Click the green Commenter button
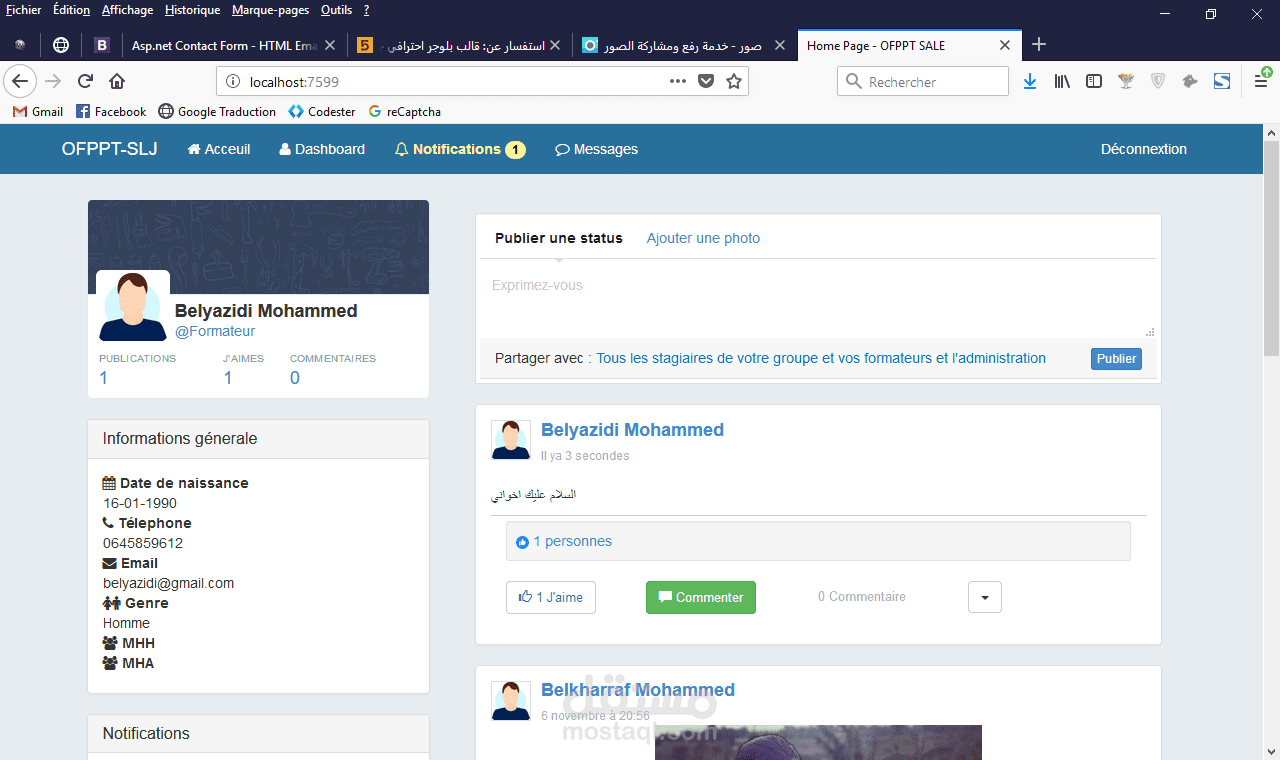 coord(701,597)
